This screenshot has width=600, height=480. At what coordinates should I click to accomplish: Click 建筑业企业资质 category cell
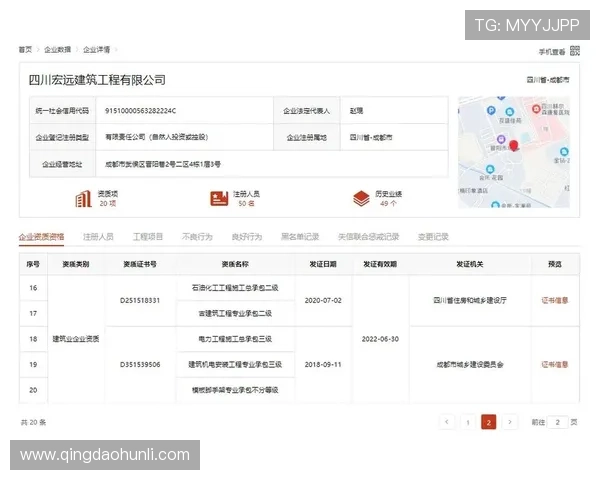76,339
